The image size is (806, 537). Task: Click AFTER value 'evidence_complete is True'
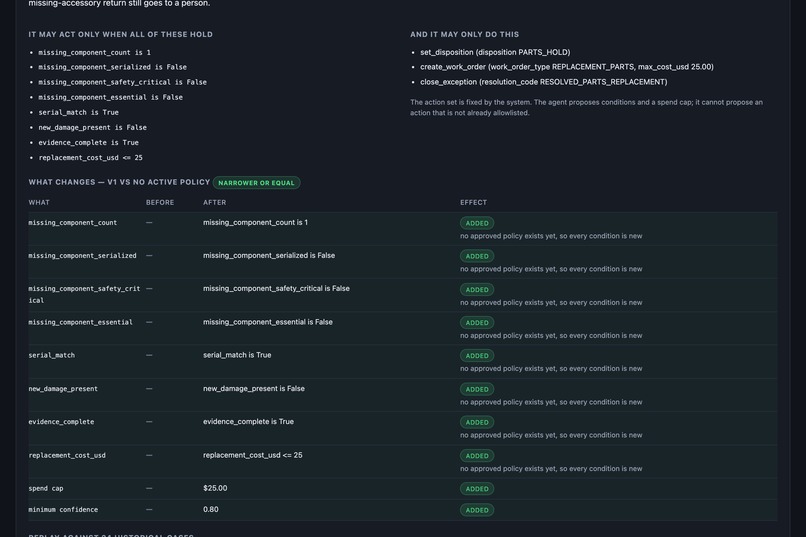(248, 422)
